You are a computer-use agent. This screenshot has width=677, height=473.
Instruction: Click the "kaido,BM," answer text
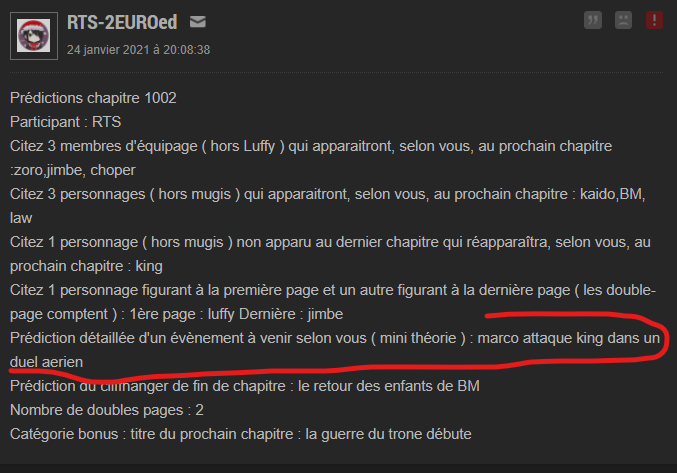tap(612, 194)
